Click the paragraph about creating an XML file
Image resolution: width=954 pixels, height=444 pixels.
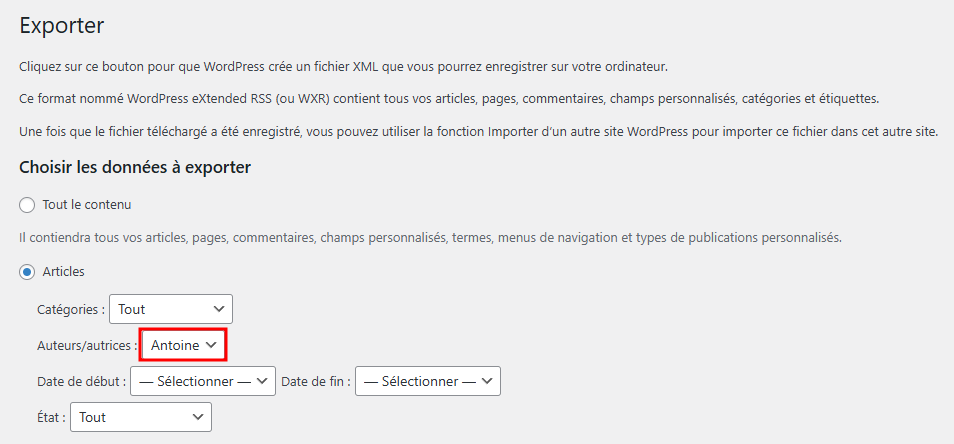point(343,67)
